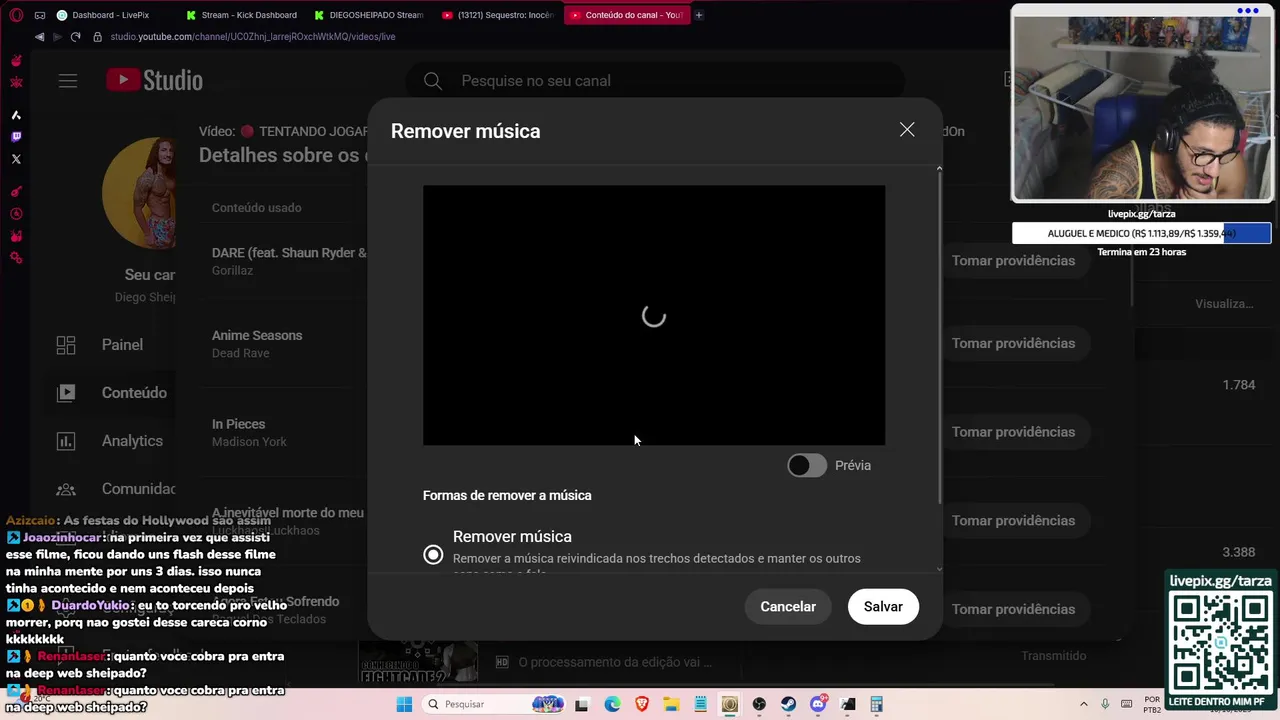Click the Opera sidebar clock history icon

(x=16, y=214)
